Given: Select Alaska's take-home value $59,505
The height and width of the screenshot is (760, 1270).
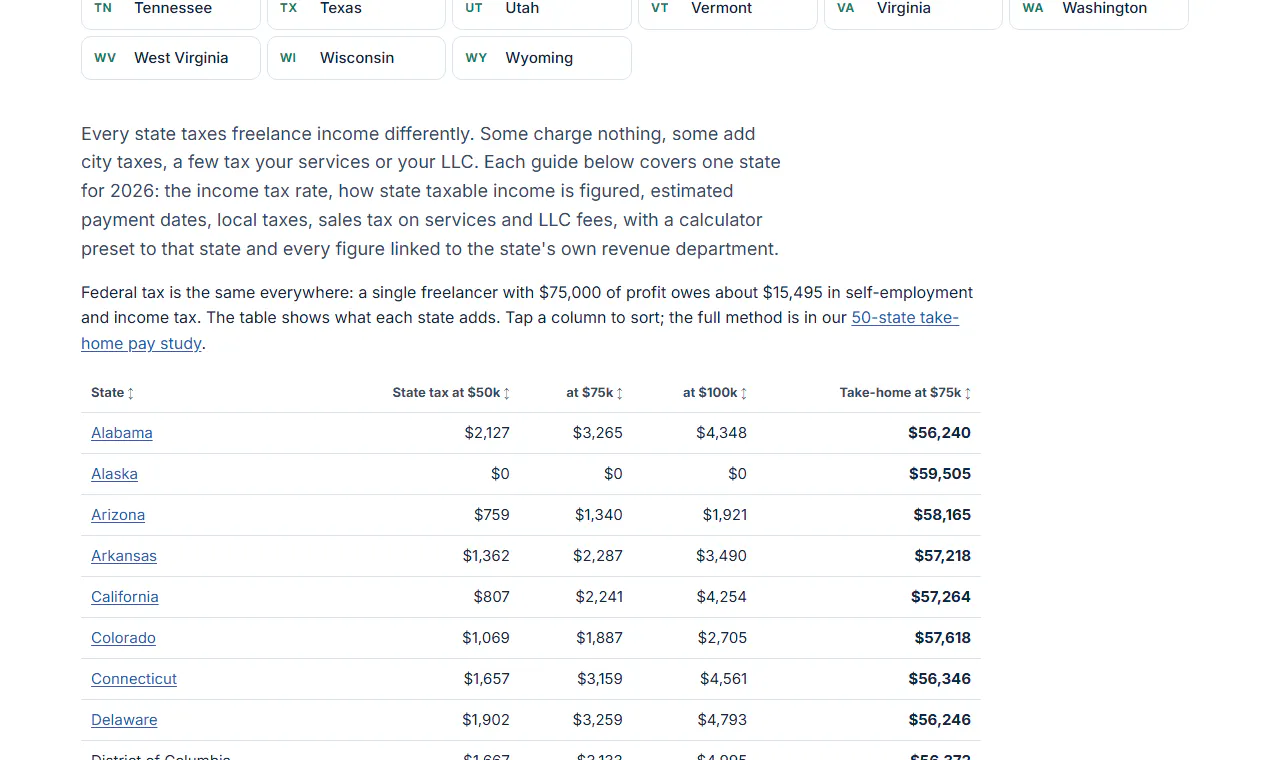Looking at the screenshot, I should (939, 474).
